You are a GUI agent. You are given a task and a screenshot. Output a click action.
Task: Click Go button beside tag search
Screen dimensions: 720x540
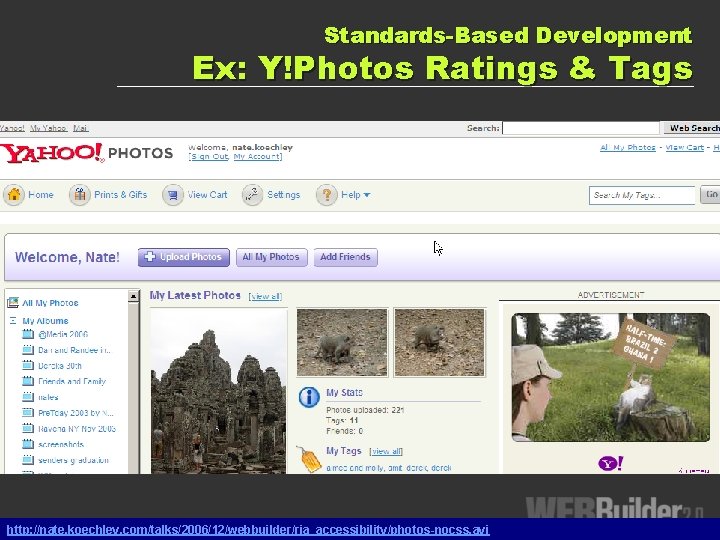[710, 195]
